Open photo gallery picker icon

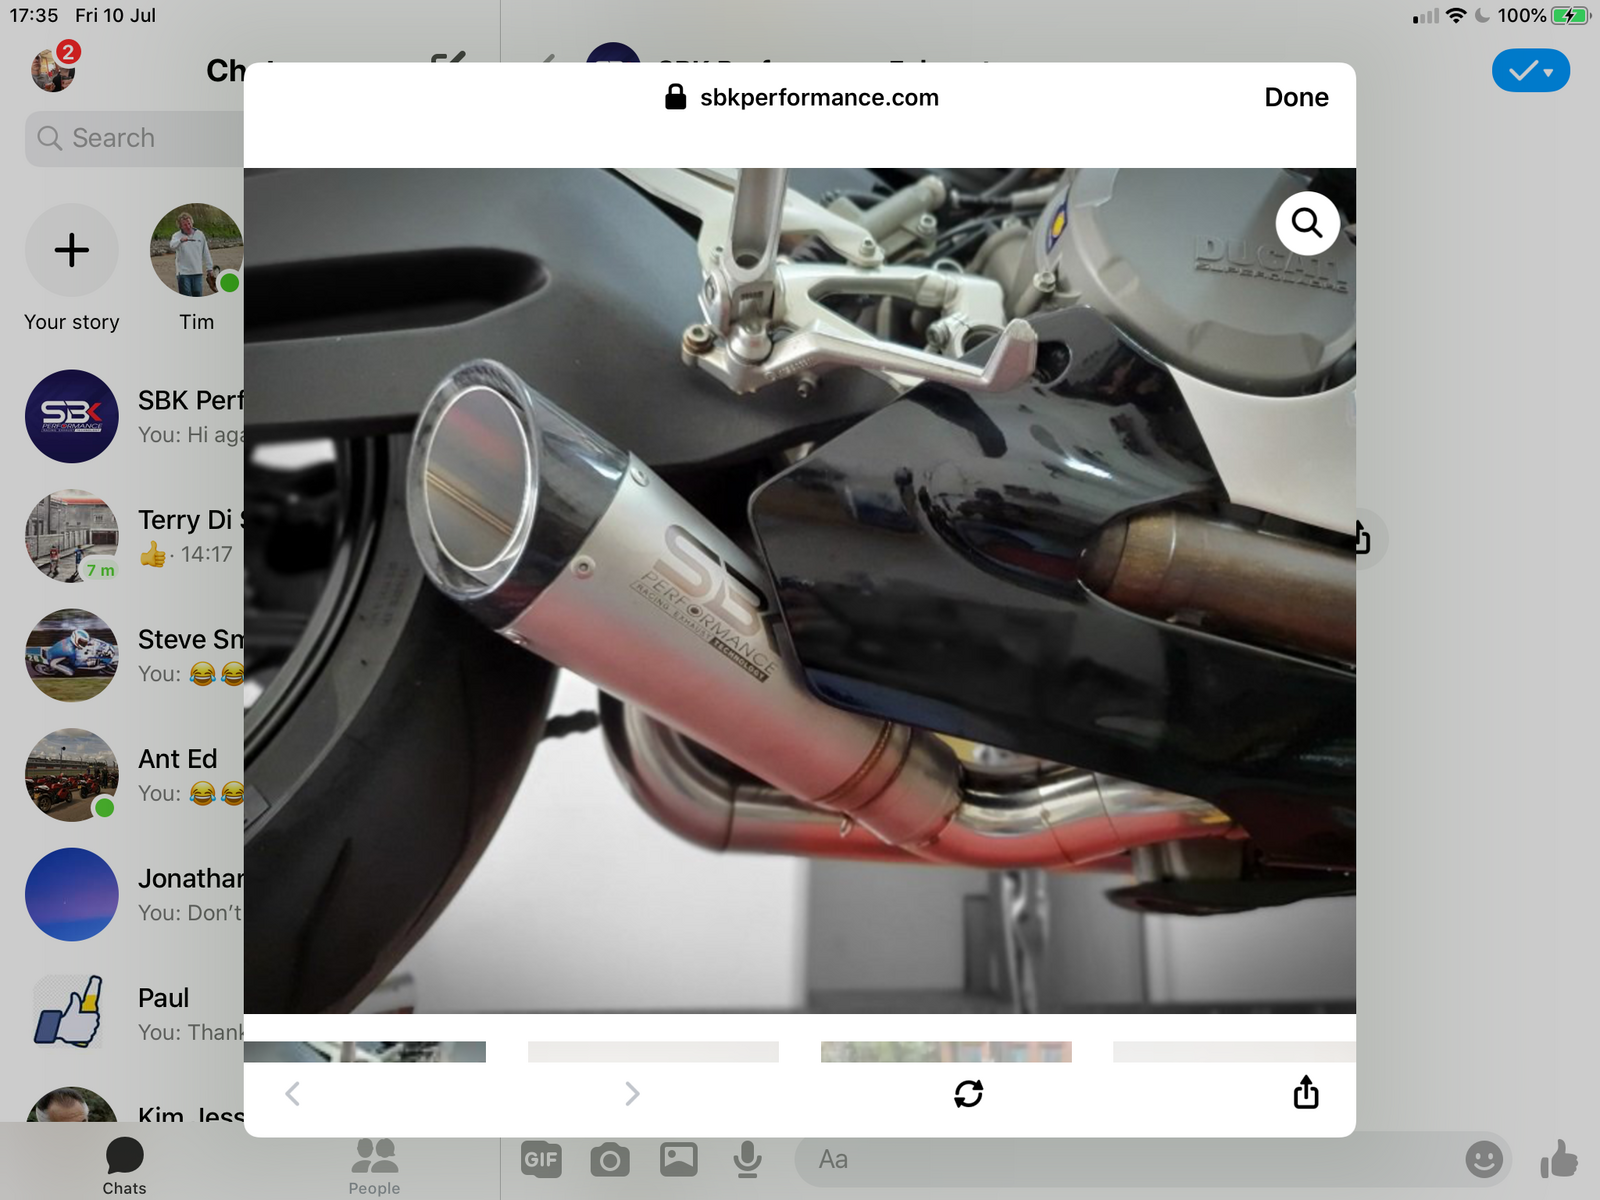(x=678, y=1160)
